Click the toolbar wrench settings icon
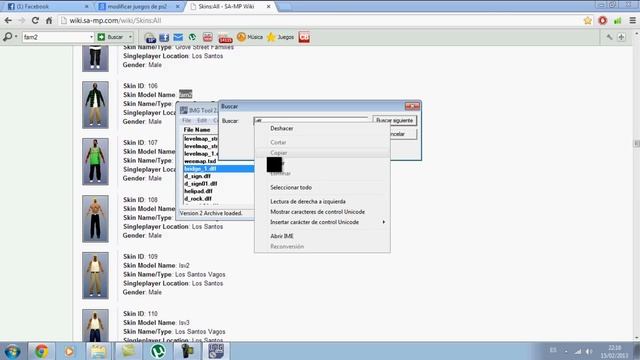640x360 pixels. coord(609,37)
